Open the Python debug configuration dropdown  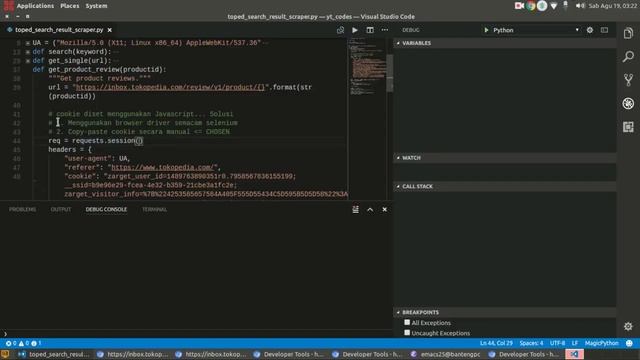536,30
